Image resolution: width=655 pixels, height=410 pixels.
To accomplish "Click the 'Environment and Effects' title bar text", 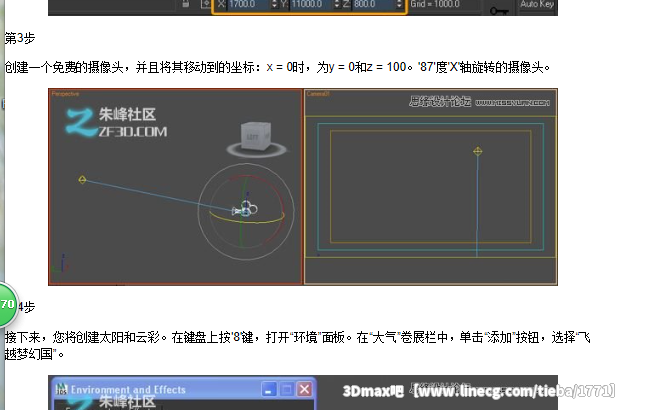I will click(128, 390).
